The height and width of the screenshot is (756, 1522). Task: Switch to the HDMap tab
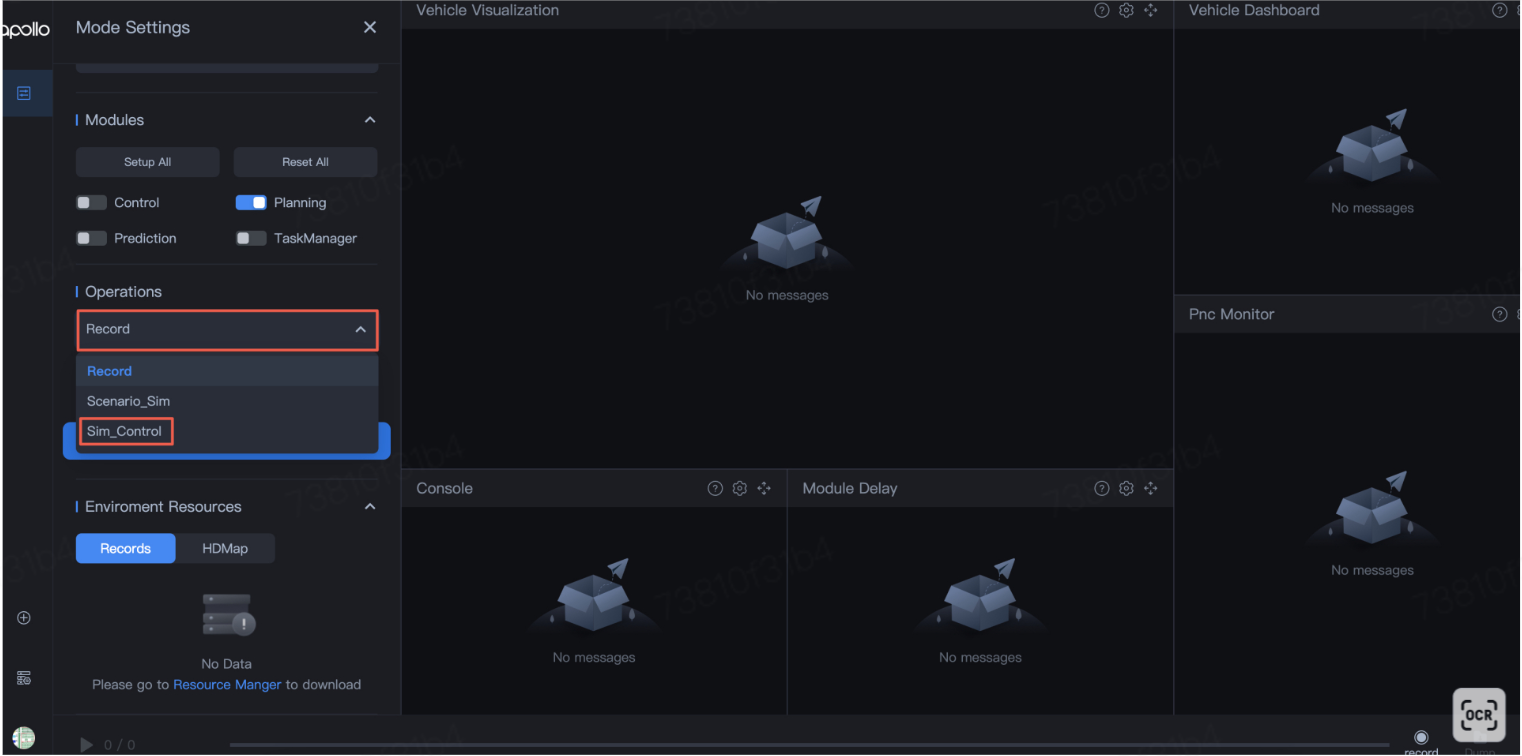(225, 548)
